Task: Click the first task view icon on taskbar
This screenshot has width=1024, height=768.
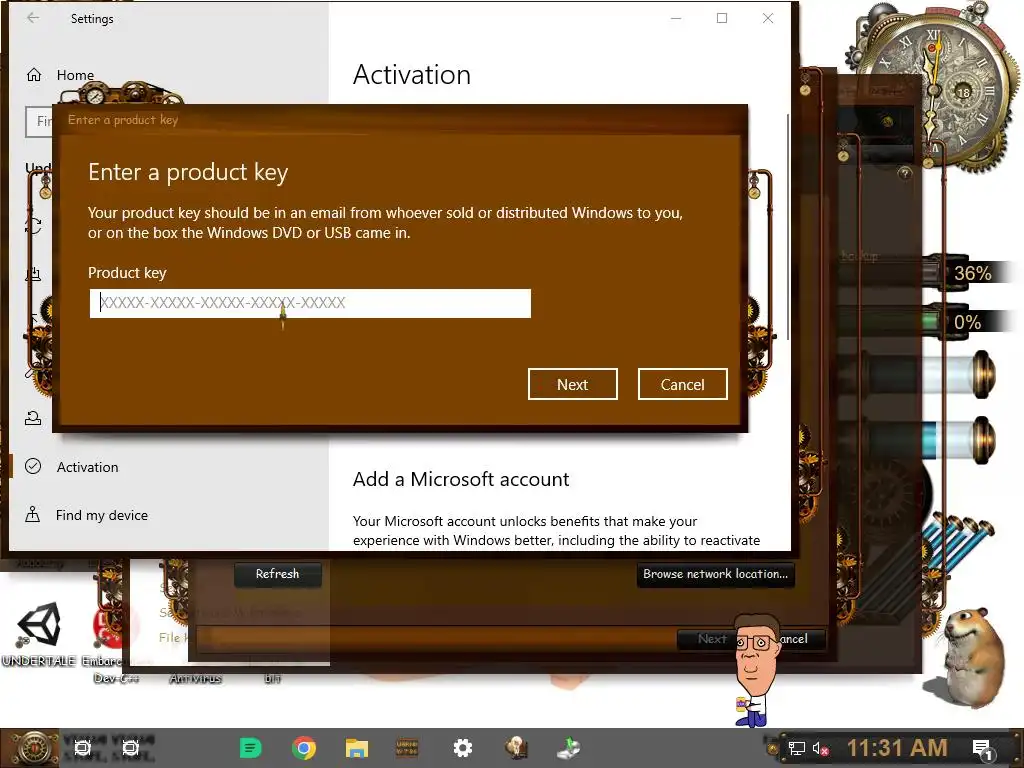Action: click(82, 748)
